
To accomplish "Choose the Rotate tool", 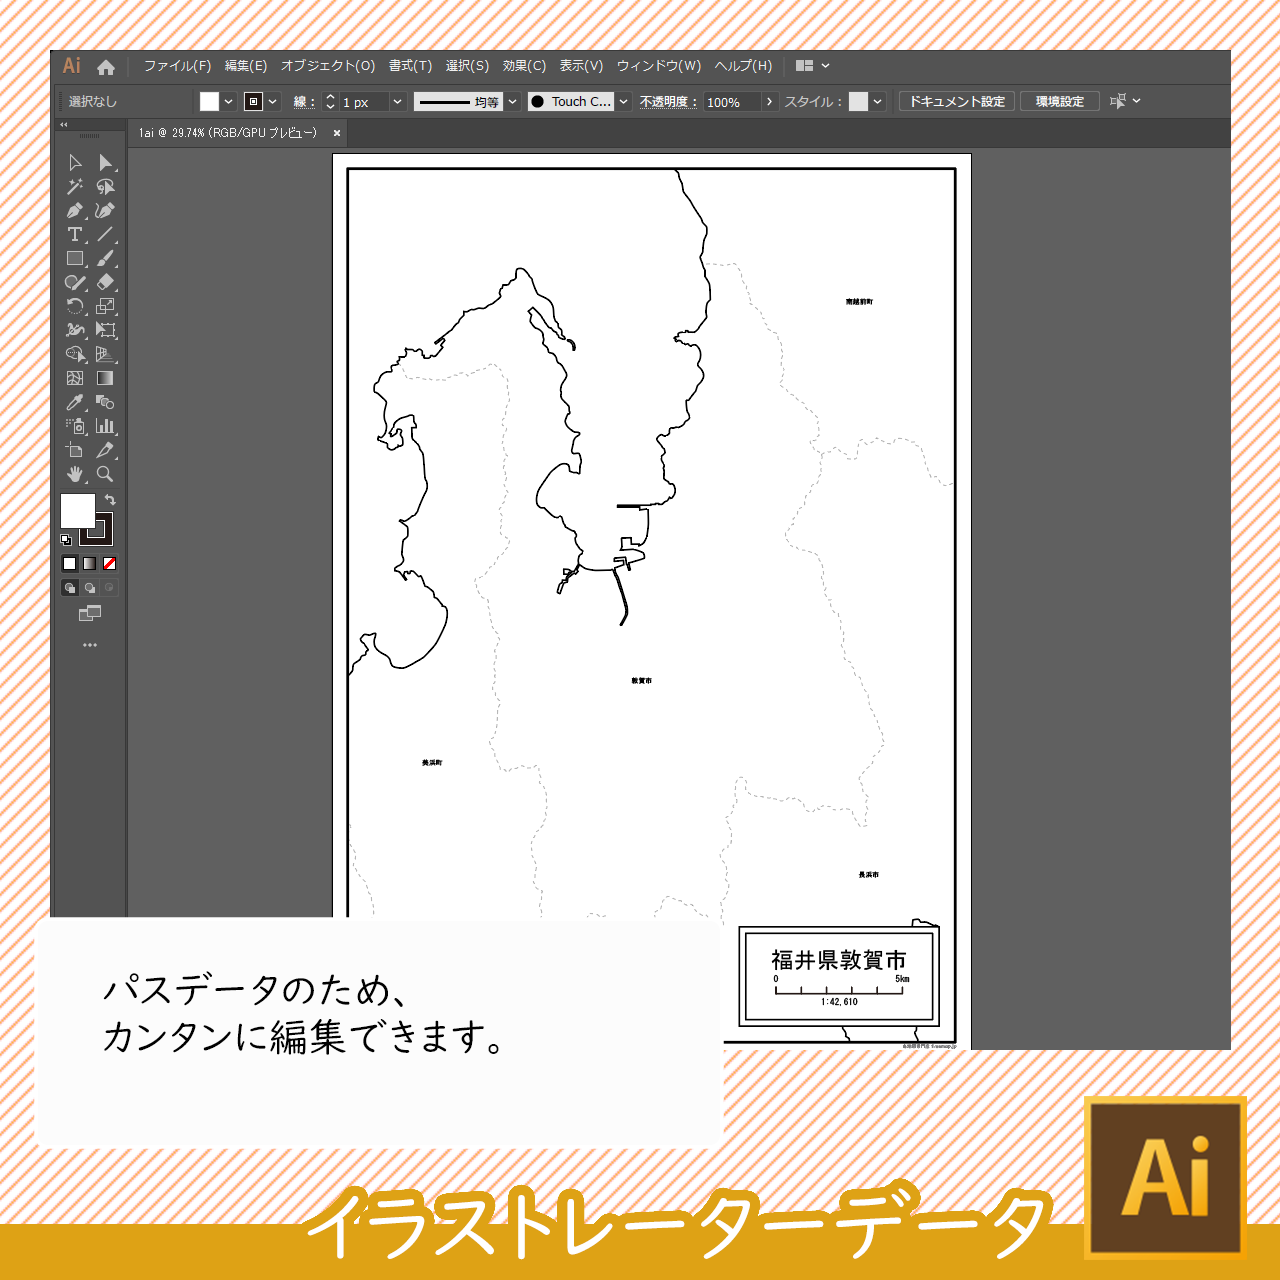I will pyautogui.click(x=75, y=307).
